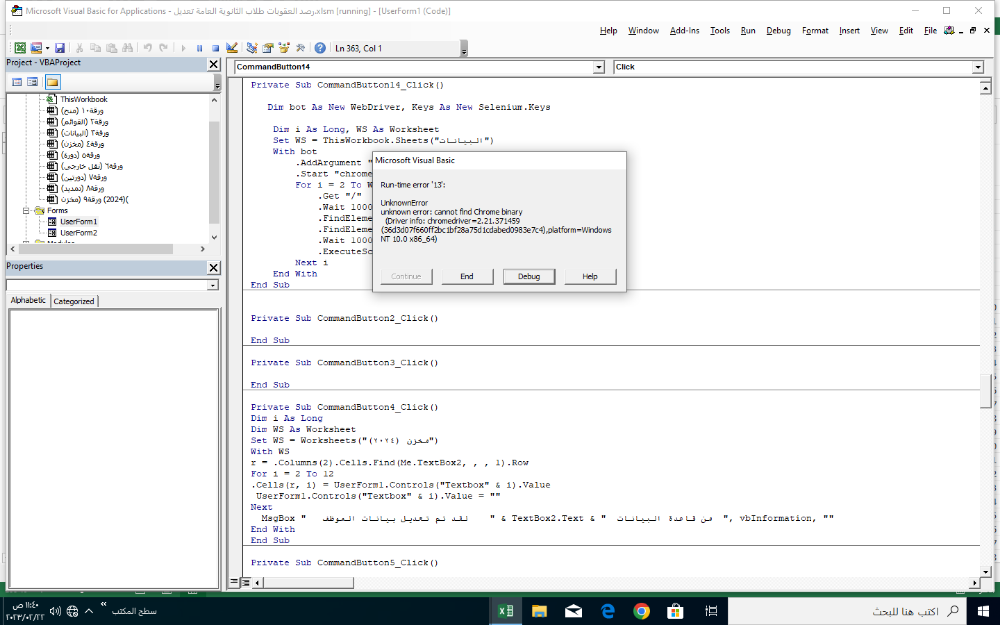
Task: Click the blue Help question mark icon
Action: [x=320, y=48]
